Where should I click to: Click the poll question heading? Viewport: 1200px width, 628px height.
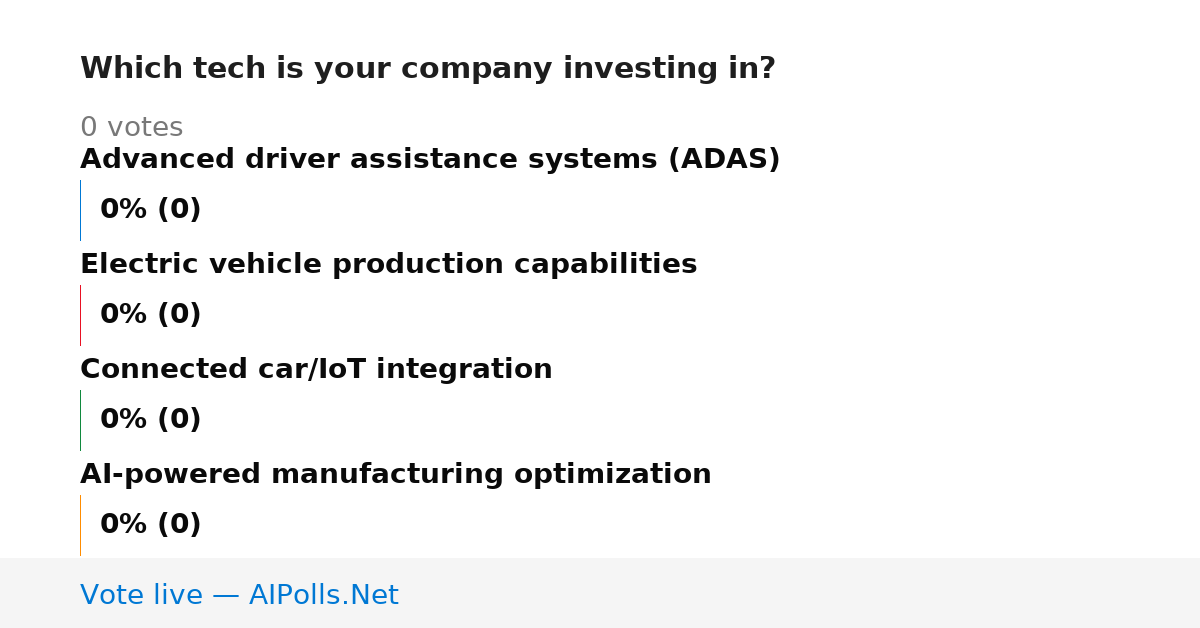click(x=427, y=69)
